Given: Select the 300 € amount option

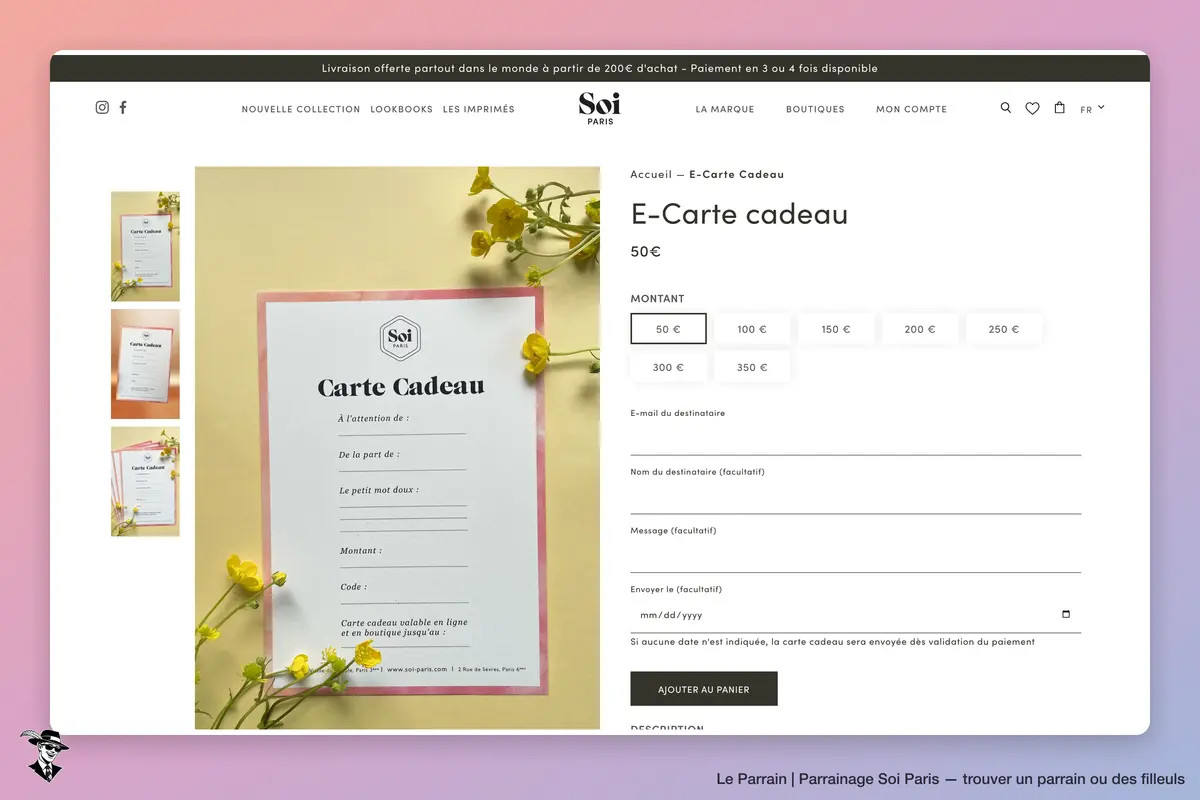Looking at the screenshot, I should pyautogui.click(x=668, y=367).
